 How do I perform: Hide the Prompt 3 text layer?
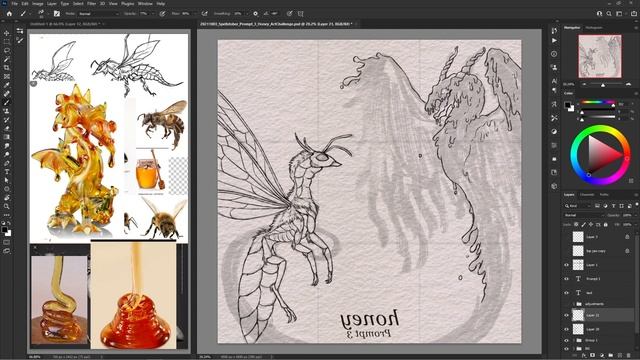coord(567,279)
